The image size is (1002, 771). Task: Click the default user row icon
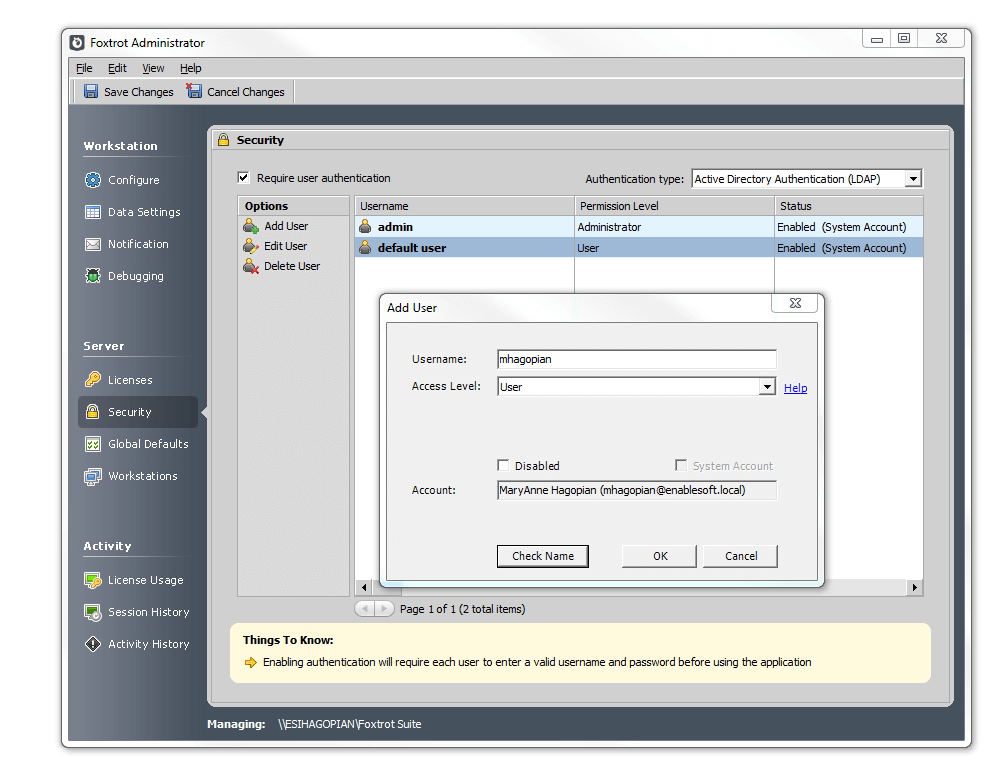(365, 248)
